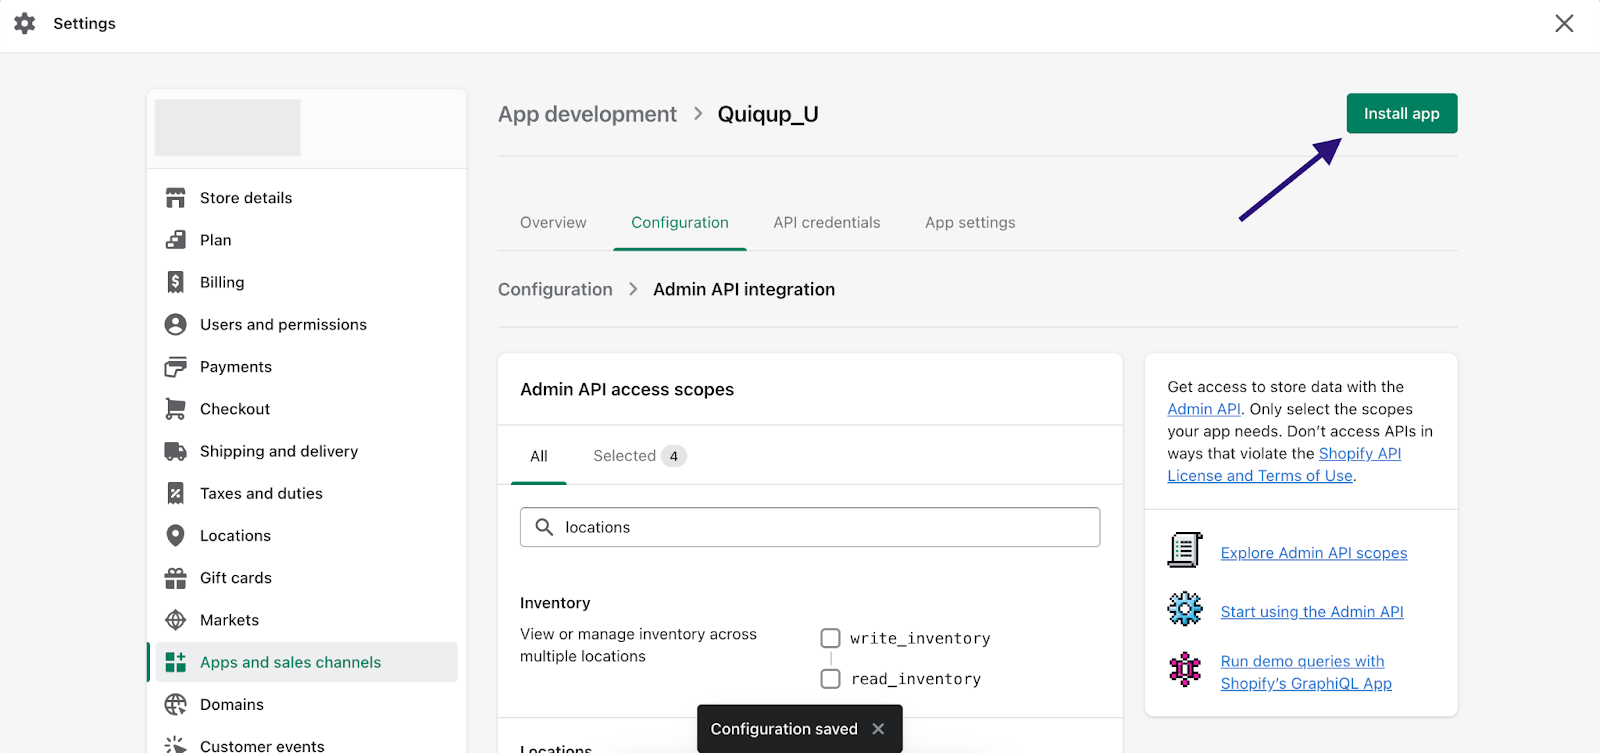Click the Gift cards present icon
The width and height of the screenshot is (1600, 753).
175,578
